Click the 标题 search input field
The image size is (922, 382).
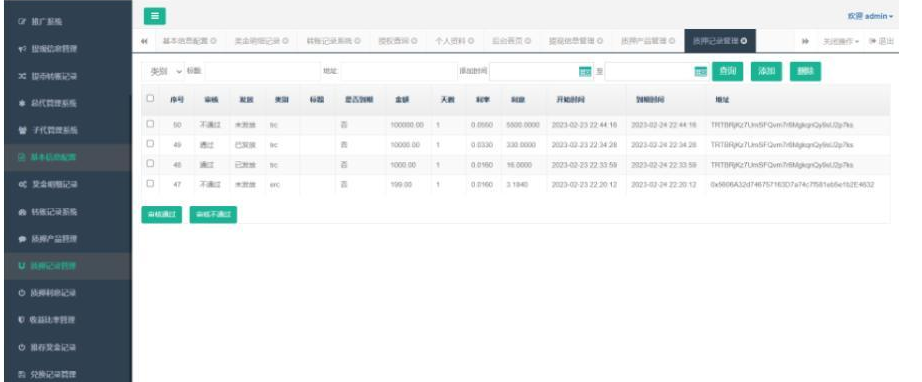262,72
